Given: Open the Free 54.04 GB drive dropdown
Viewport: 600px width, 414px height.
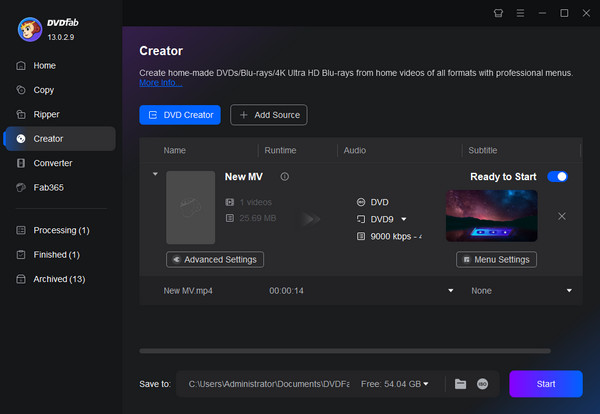Looking at the screenshot, I should (426, 384).
